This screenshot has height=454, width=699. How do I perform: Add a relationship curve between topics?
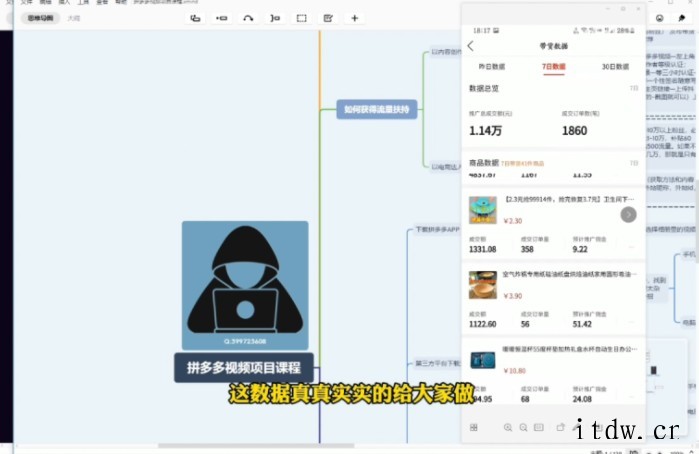pyautogui.click(x=248, y=18)
